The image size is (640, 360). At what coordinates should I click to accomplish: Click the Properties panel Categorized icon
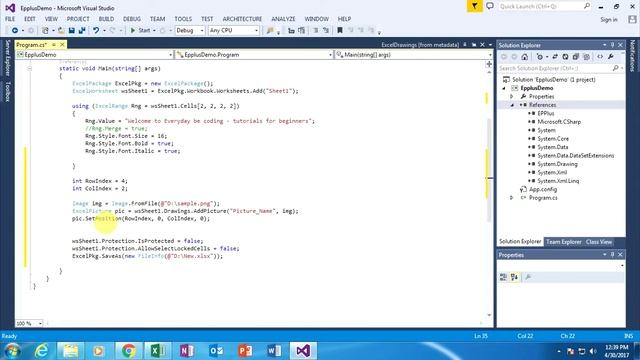[x=503, y=277]
